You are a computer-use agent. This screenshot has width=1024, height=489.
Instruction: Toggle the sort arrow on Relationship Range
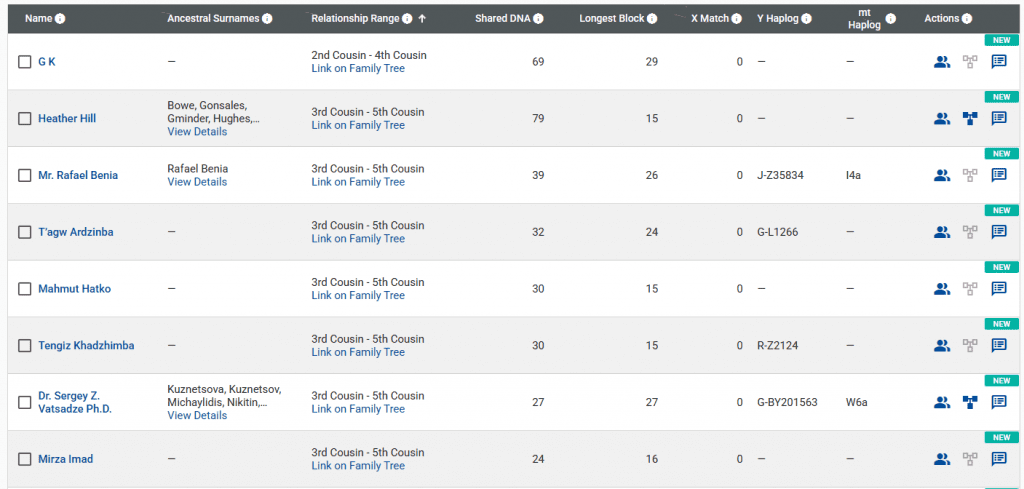click(422, 19)
